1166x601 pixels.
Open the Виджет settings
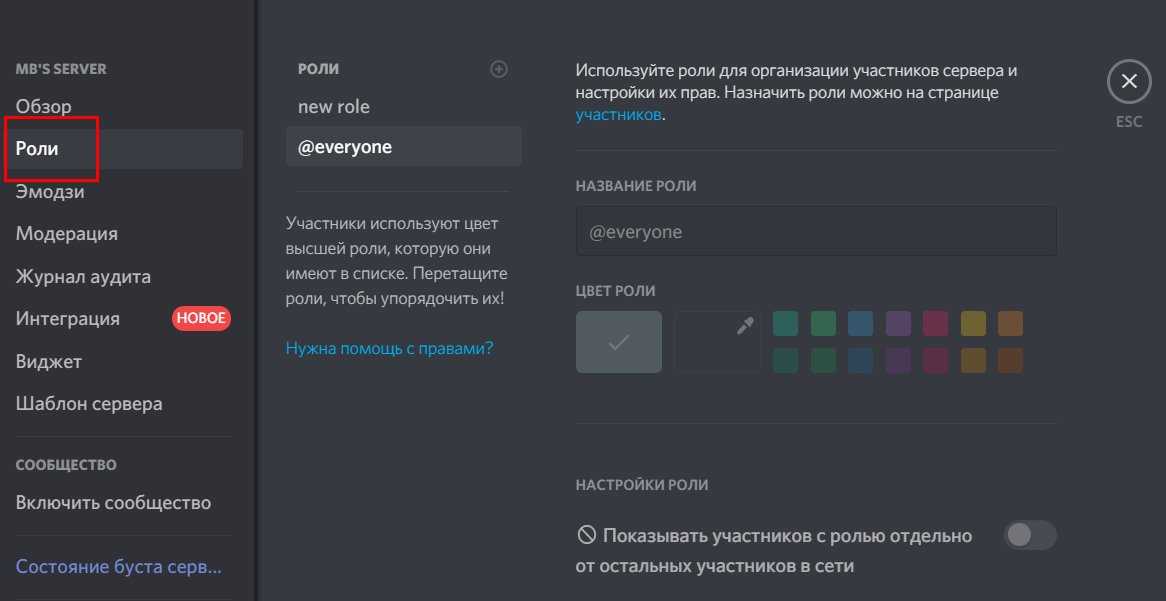tap(49, 362)
